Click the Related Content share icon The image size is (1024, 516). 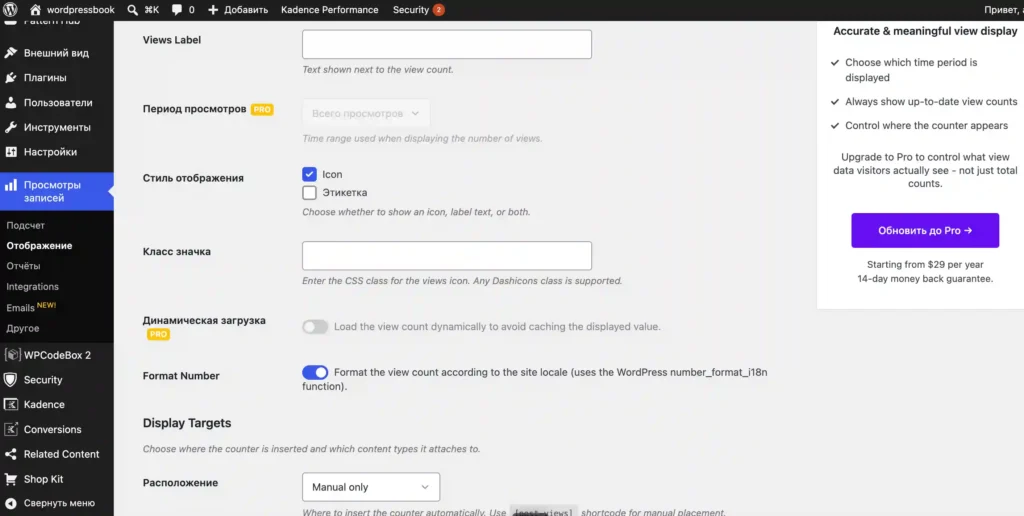pyautogui.click(x=11, y=454)
